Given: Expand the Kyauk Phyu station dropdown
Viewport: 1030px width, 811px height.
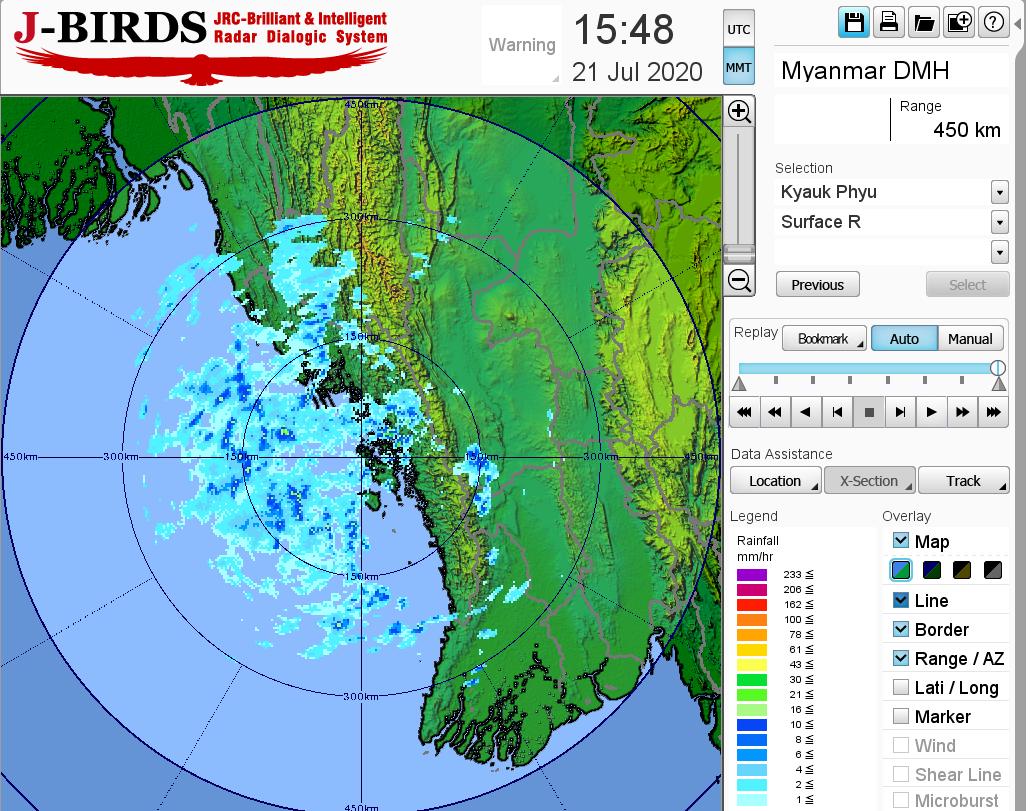Looking at the screenshot, I should coord(999,192).
